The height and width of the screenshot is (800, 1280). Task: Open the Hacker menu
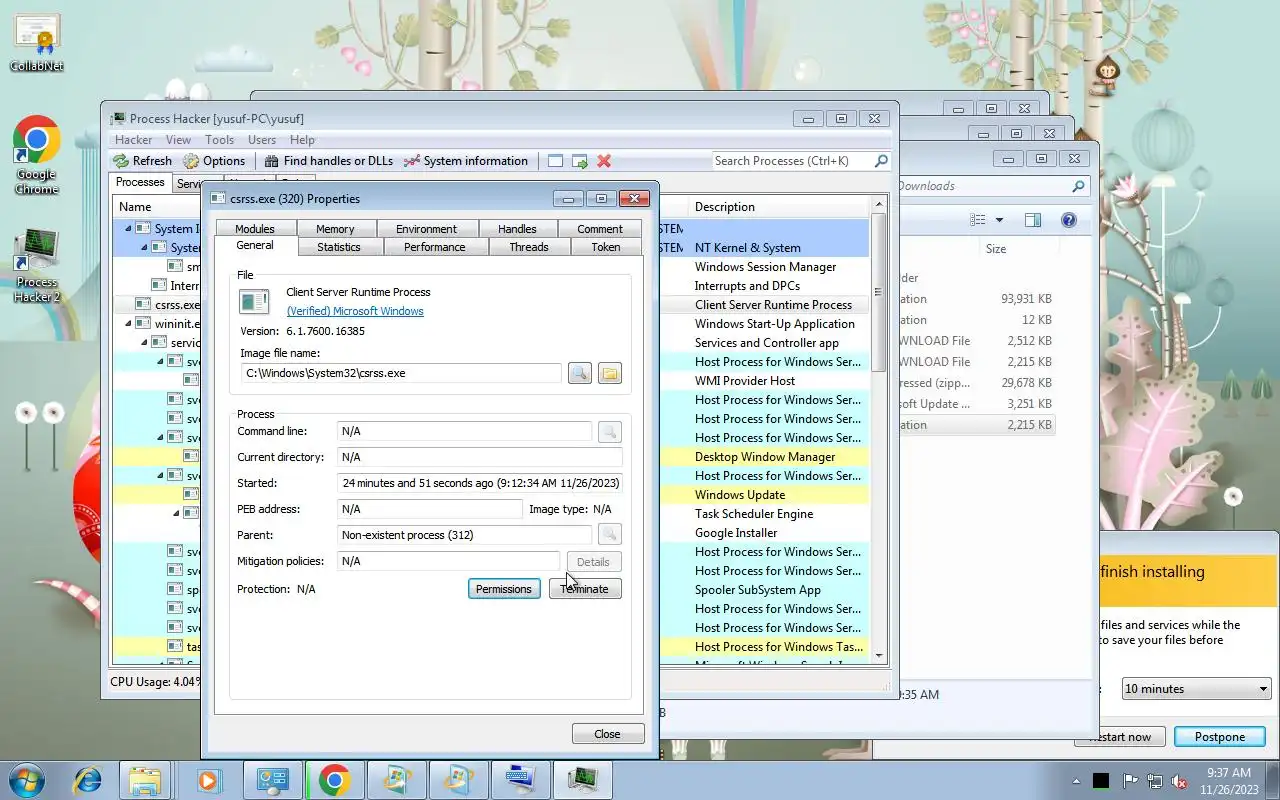point(133,140)
